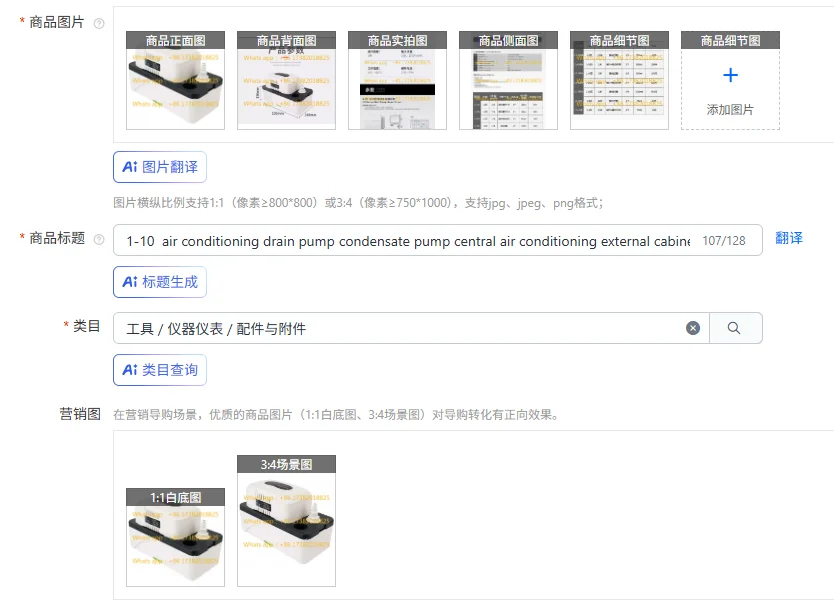This screenshot has height=604, width=834.
Task: Click the 营销图 section label
Action: pyautogui.click(x=80, y=414)
